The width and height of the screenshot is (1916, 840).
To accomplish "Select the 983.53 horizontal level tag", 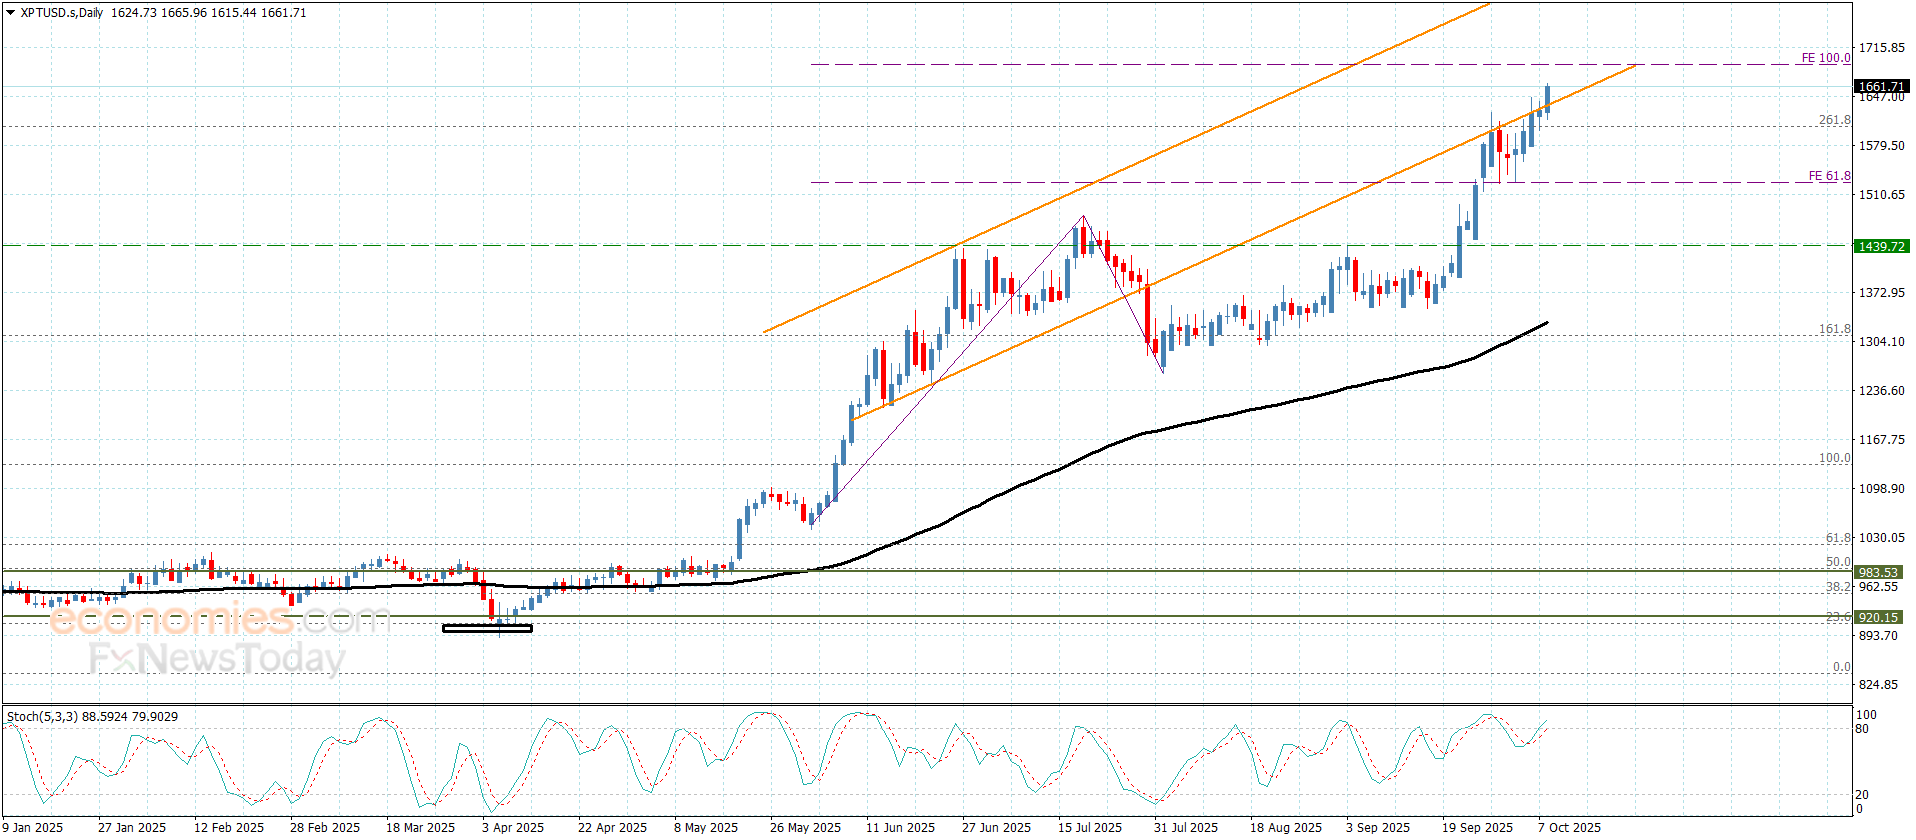I will (1877, 573).
